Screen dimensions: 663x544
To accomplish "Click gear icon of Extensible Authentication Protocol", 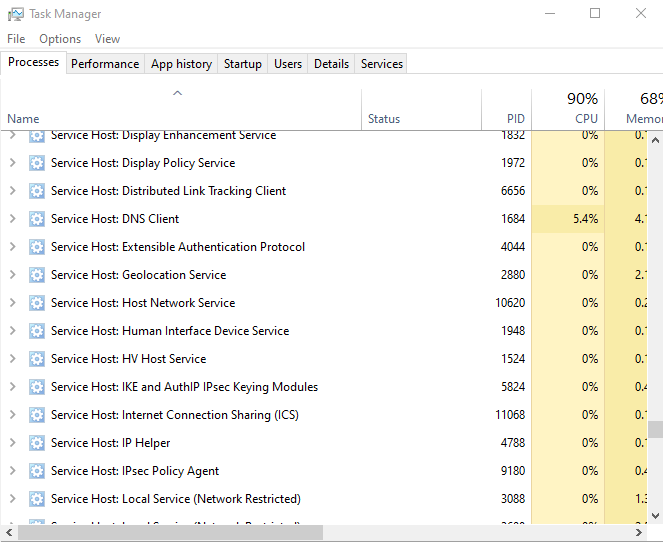I will [37, 247].
